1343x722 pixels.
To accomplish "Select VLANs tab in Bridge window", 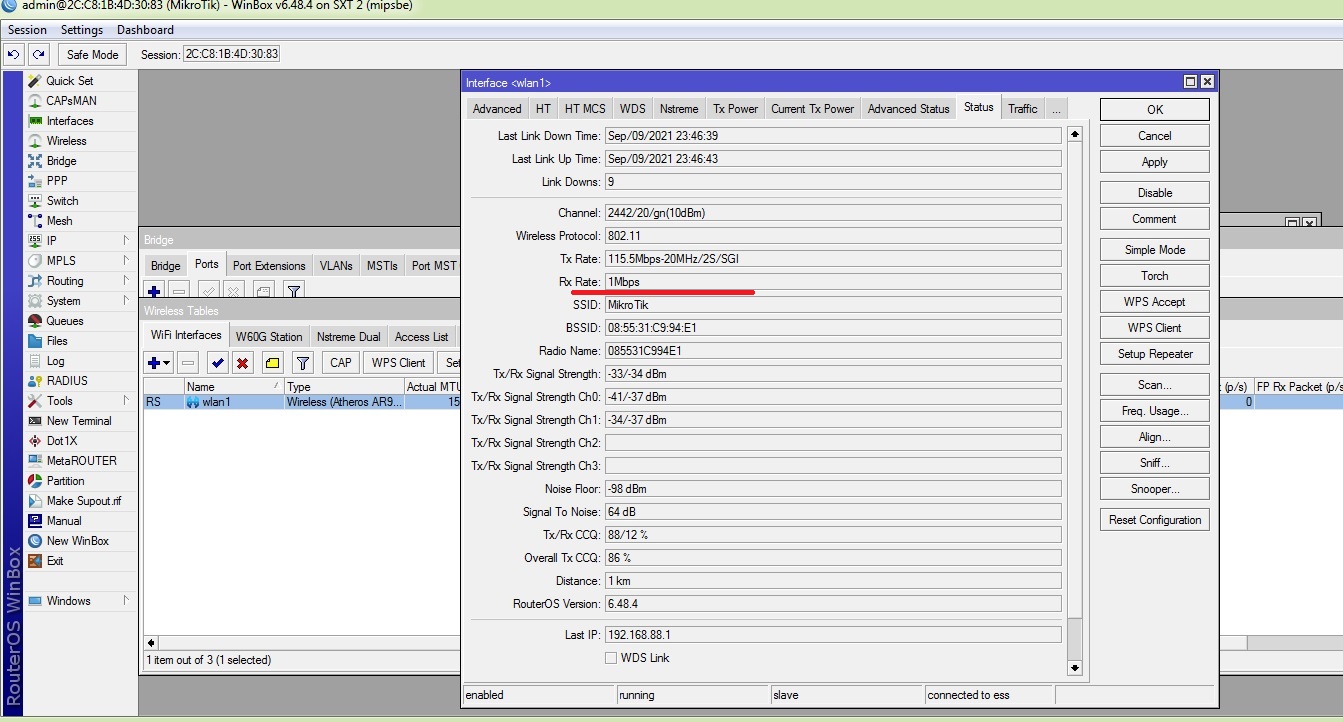I will click(x=336, y=266).
